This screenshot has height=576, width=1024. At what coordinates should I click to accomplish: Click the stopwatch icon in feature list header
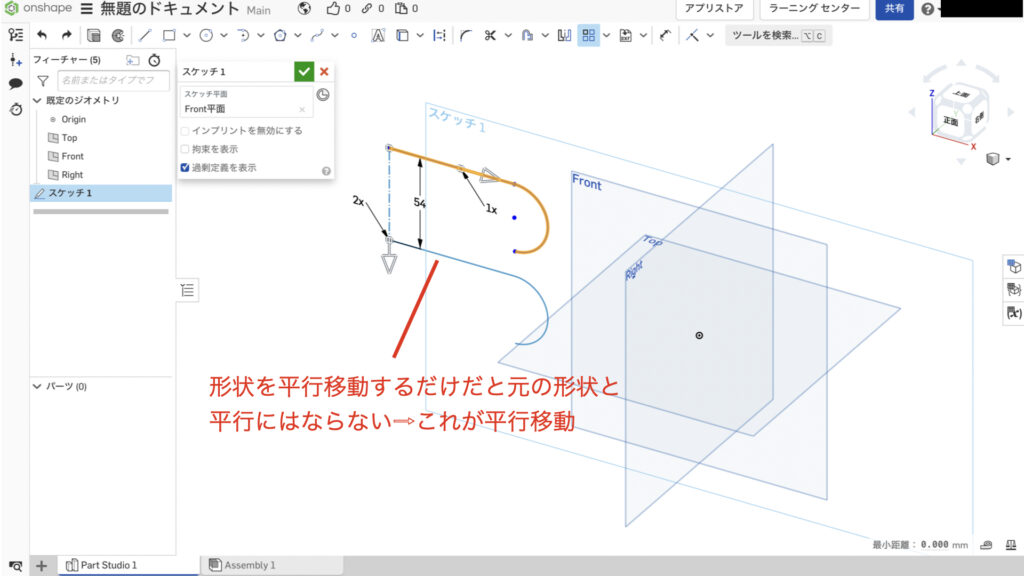[155, 60]
